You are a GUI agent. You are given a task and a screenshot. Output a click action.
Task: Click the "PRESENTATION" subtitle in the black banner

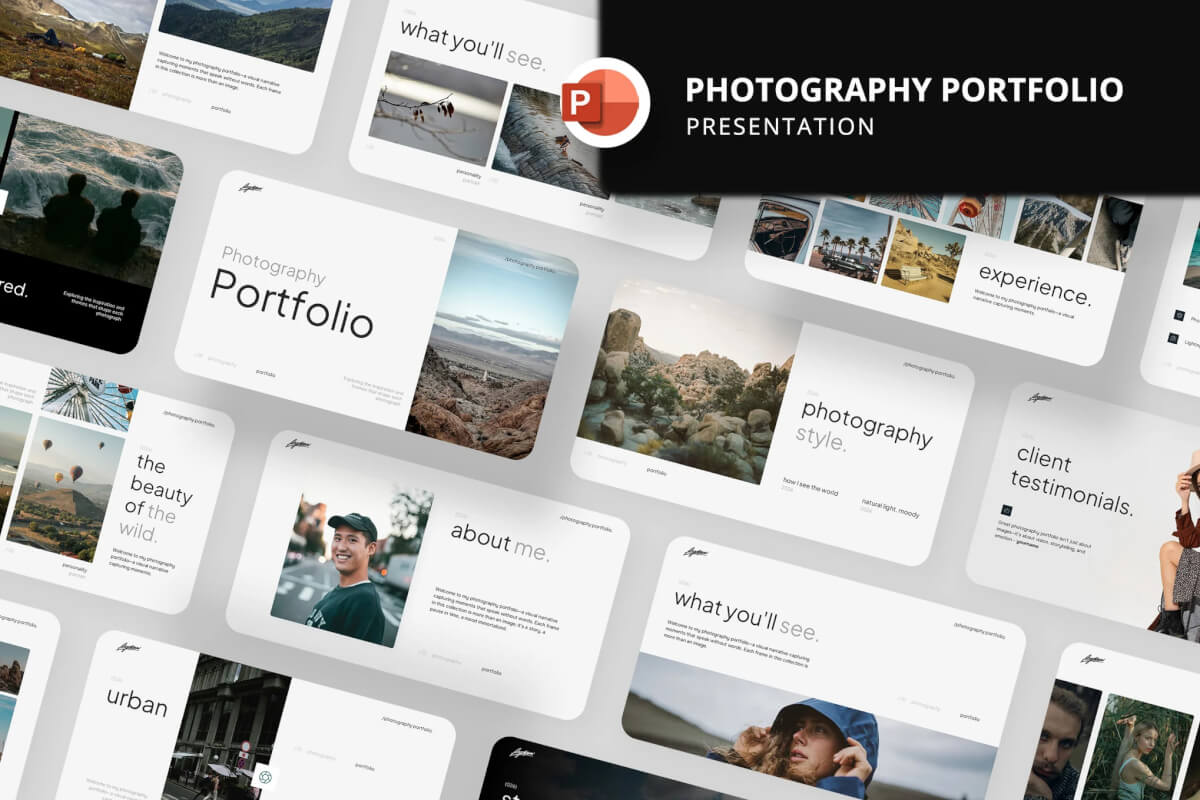(780, 127)
